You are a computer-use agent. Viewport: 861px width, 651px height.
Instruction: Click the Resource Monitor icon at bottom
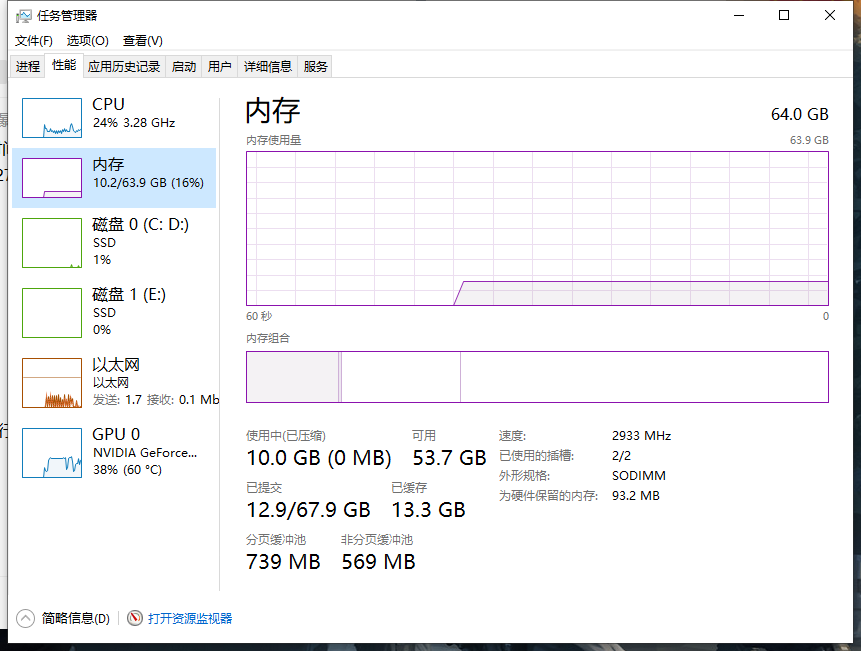click(135, 618)
